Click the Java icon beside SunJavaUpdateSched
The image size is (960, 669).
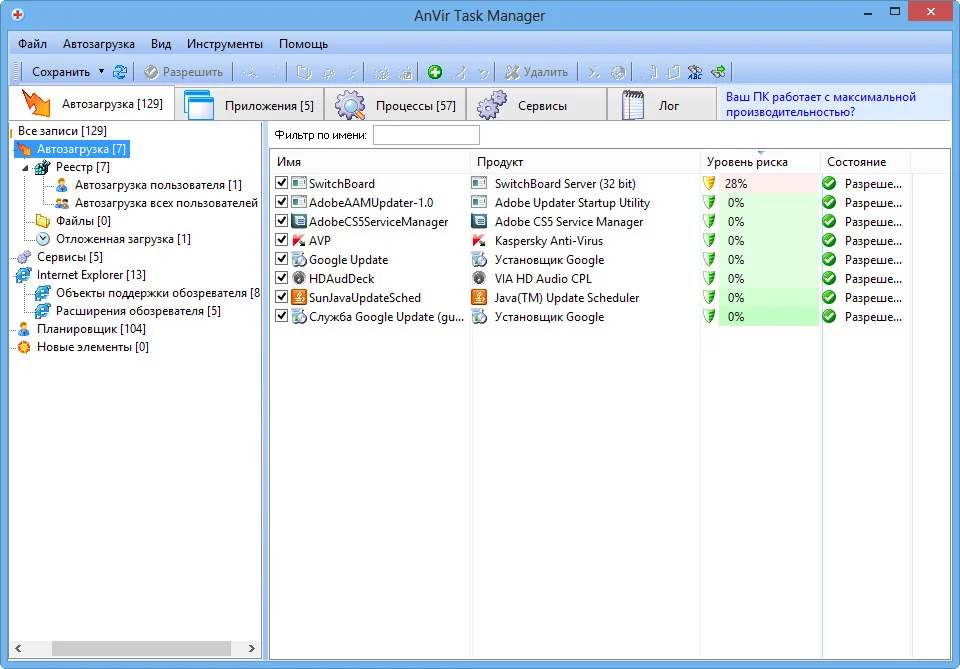coord(299,297)
